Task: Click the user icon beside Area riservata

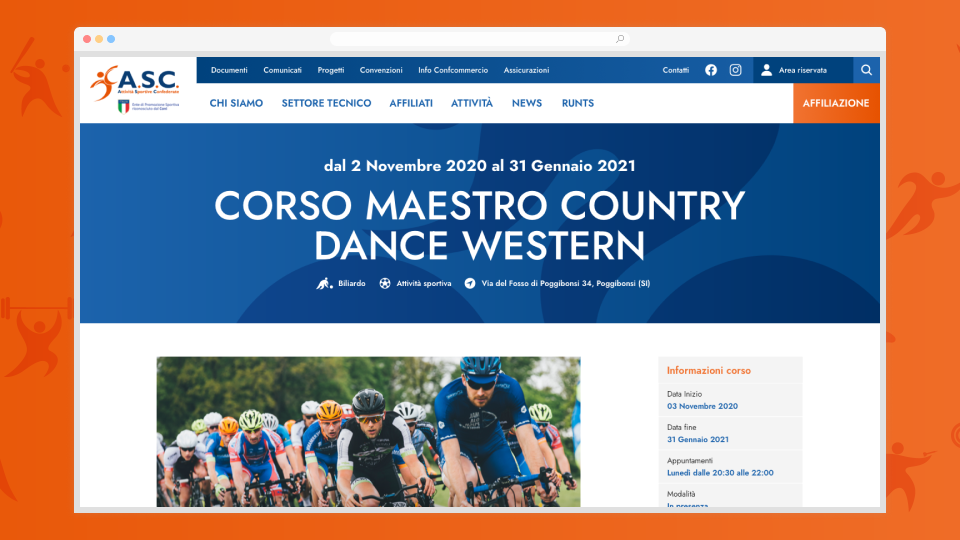Action: pyautogui.click(x=766, y=70)
